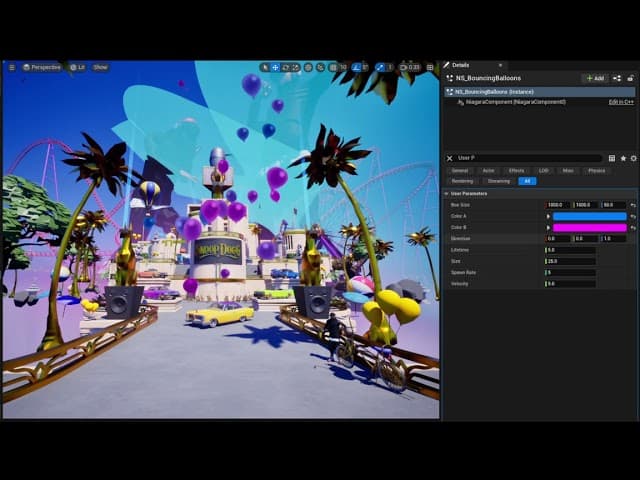640x480 pixels.
Task: Open the viewport options hamburger menu
Action: pos(12,67)
